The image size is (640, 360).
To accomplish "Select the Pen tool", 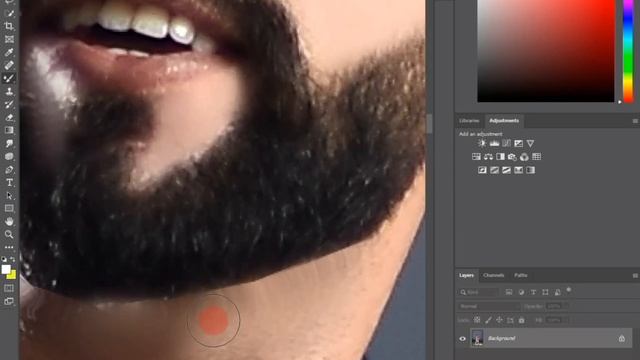I will pos(9,169).
